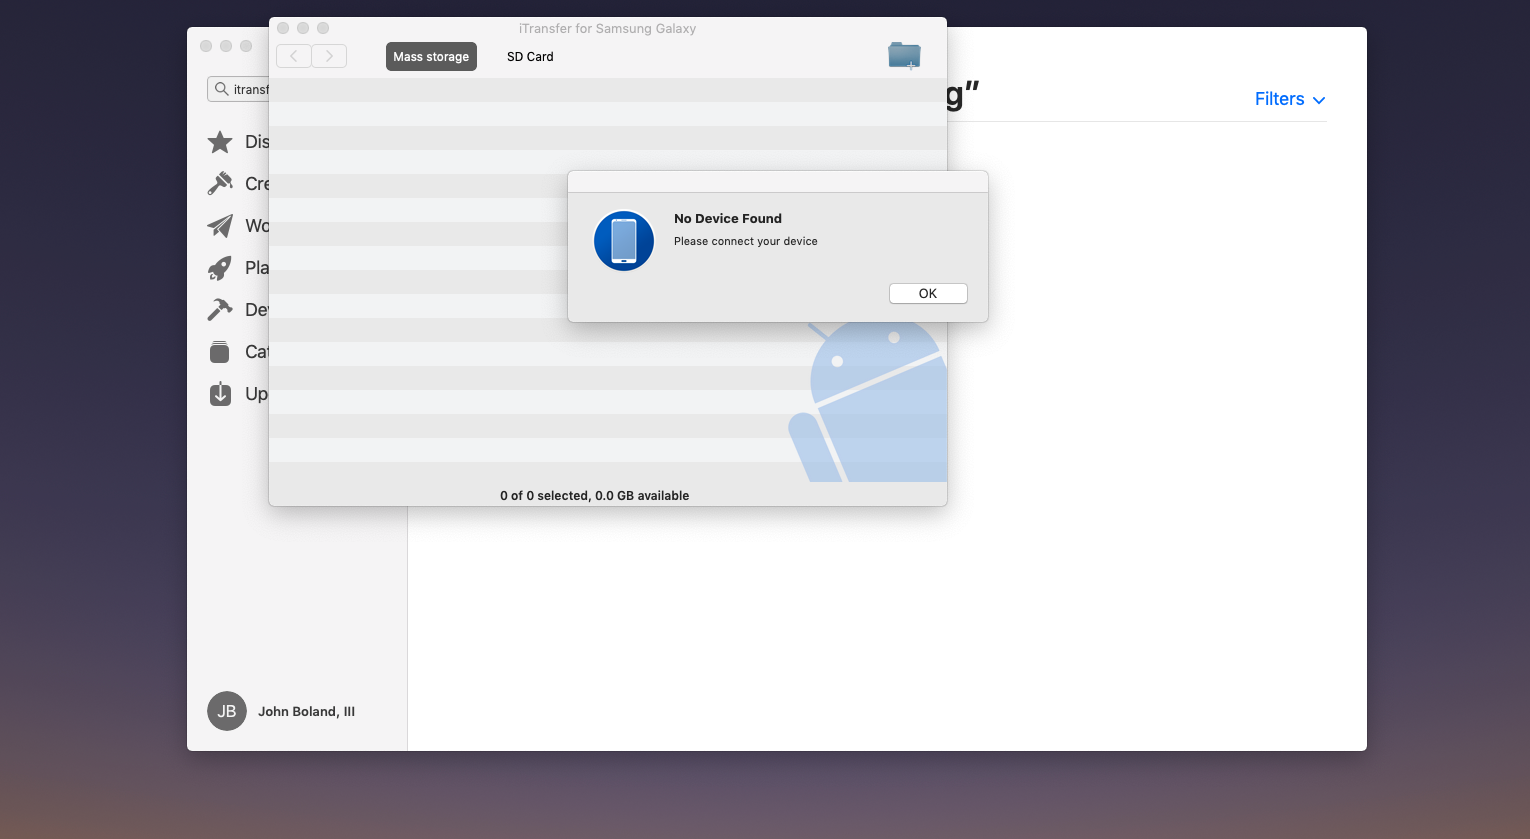Click the 'No Device Found' heading
Screen dimensions: 1530x839
pyautogui.click(x=728, y=218)
